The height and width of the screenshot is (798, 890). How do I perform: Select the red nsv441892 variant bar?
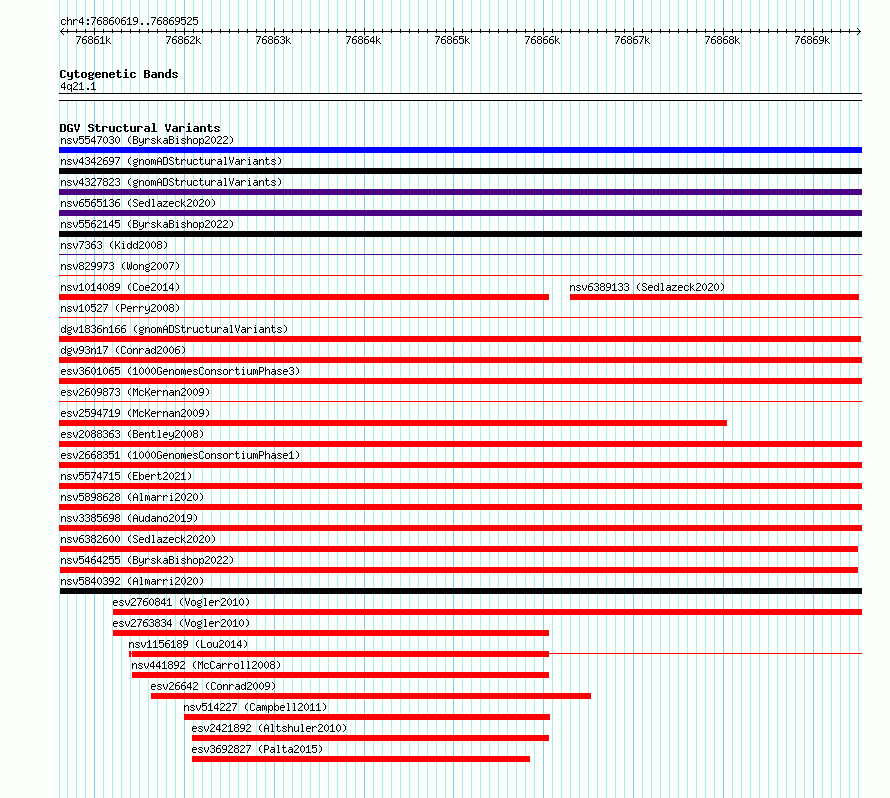click(341, 675)
